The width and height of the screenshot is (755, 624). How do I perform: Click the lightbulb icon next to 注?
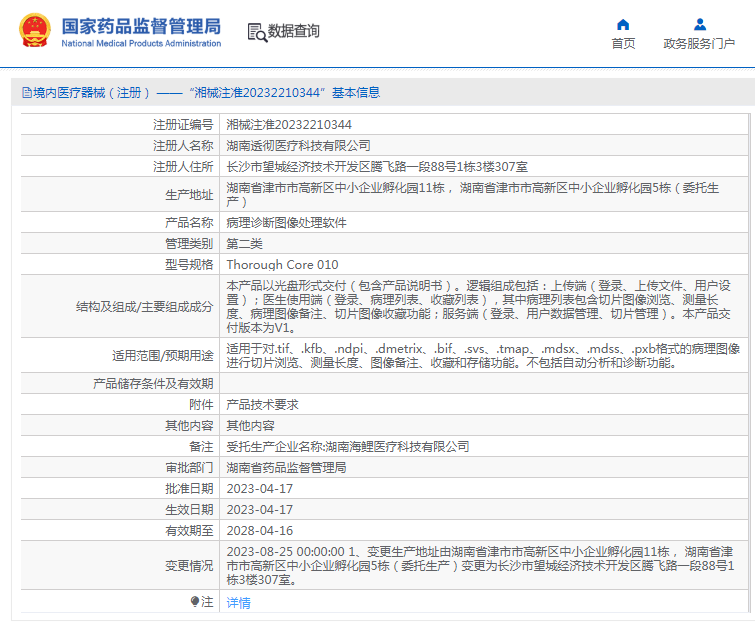pyautogui.click(x=195, y=601)
